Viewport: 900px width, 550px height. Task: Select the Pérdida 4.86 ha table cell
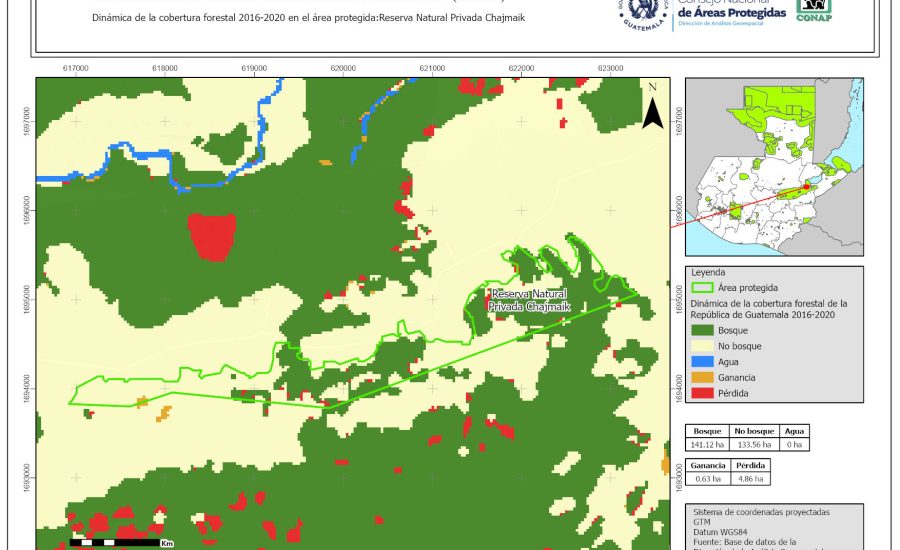click(x=752, y=478)
